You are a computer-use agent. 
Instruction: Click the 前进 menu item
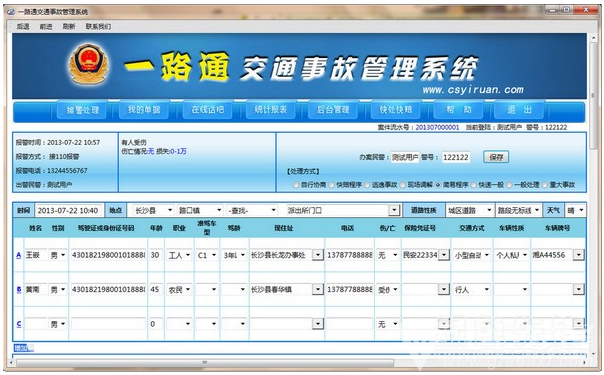coord(46,26)
